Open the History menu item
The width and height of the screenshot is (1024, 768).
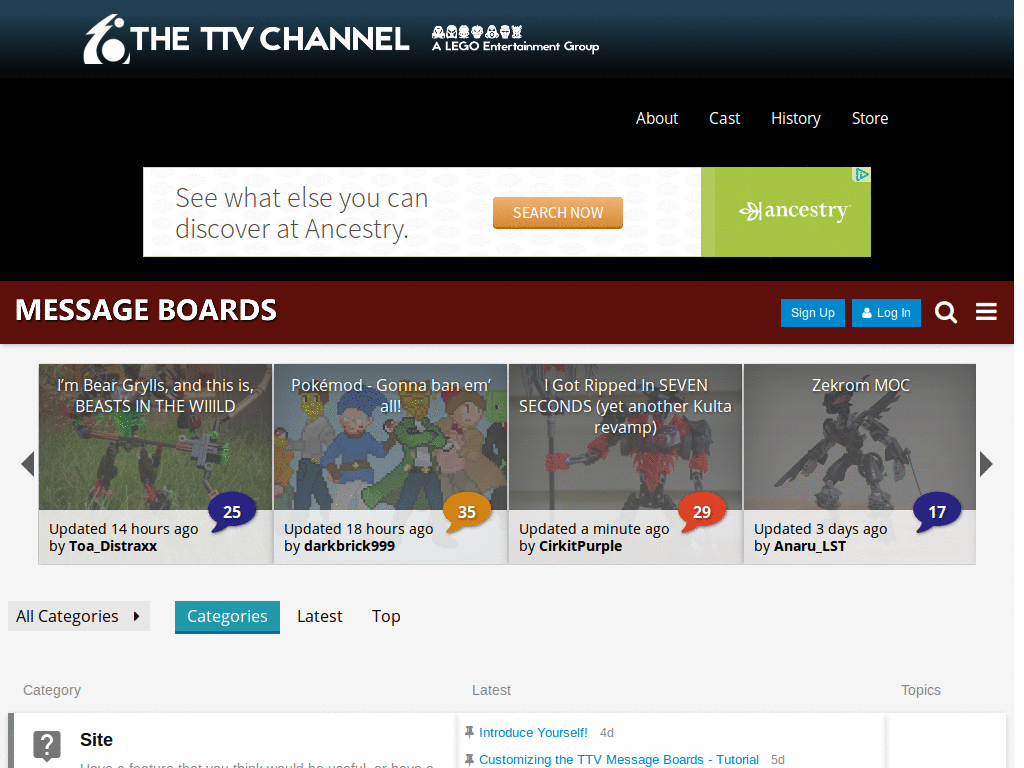click(x=795, y=118)
